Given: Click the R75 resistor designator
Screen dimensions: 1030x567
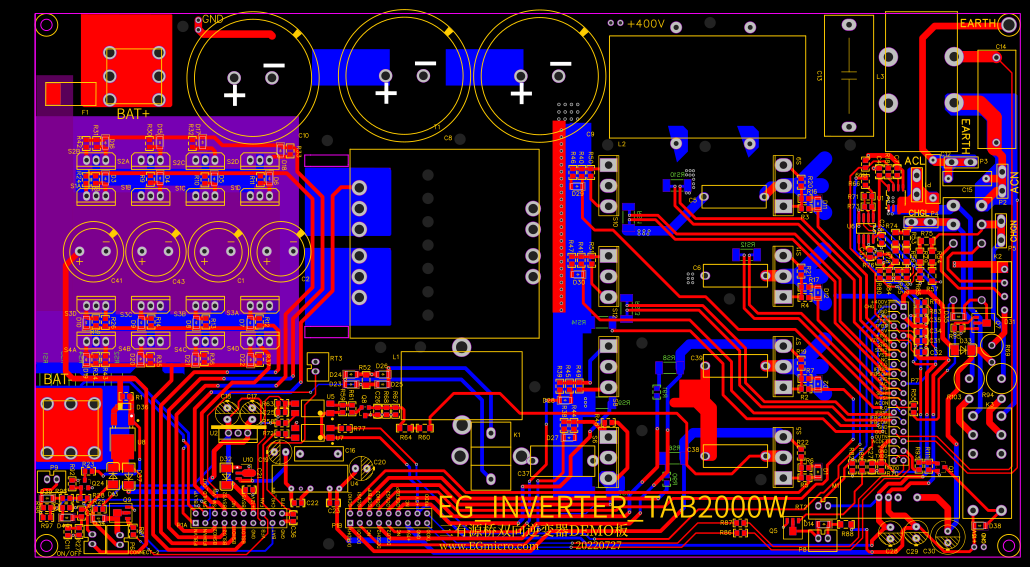Looking at the screenshot, I should tap(927, 233).
